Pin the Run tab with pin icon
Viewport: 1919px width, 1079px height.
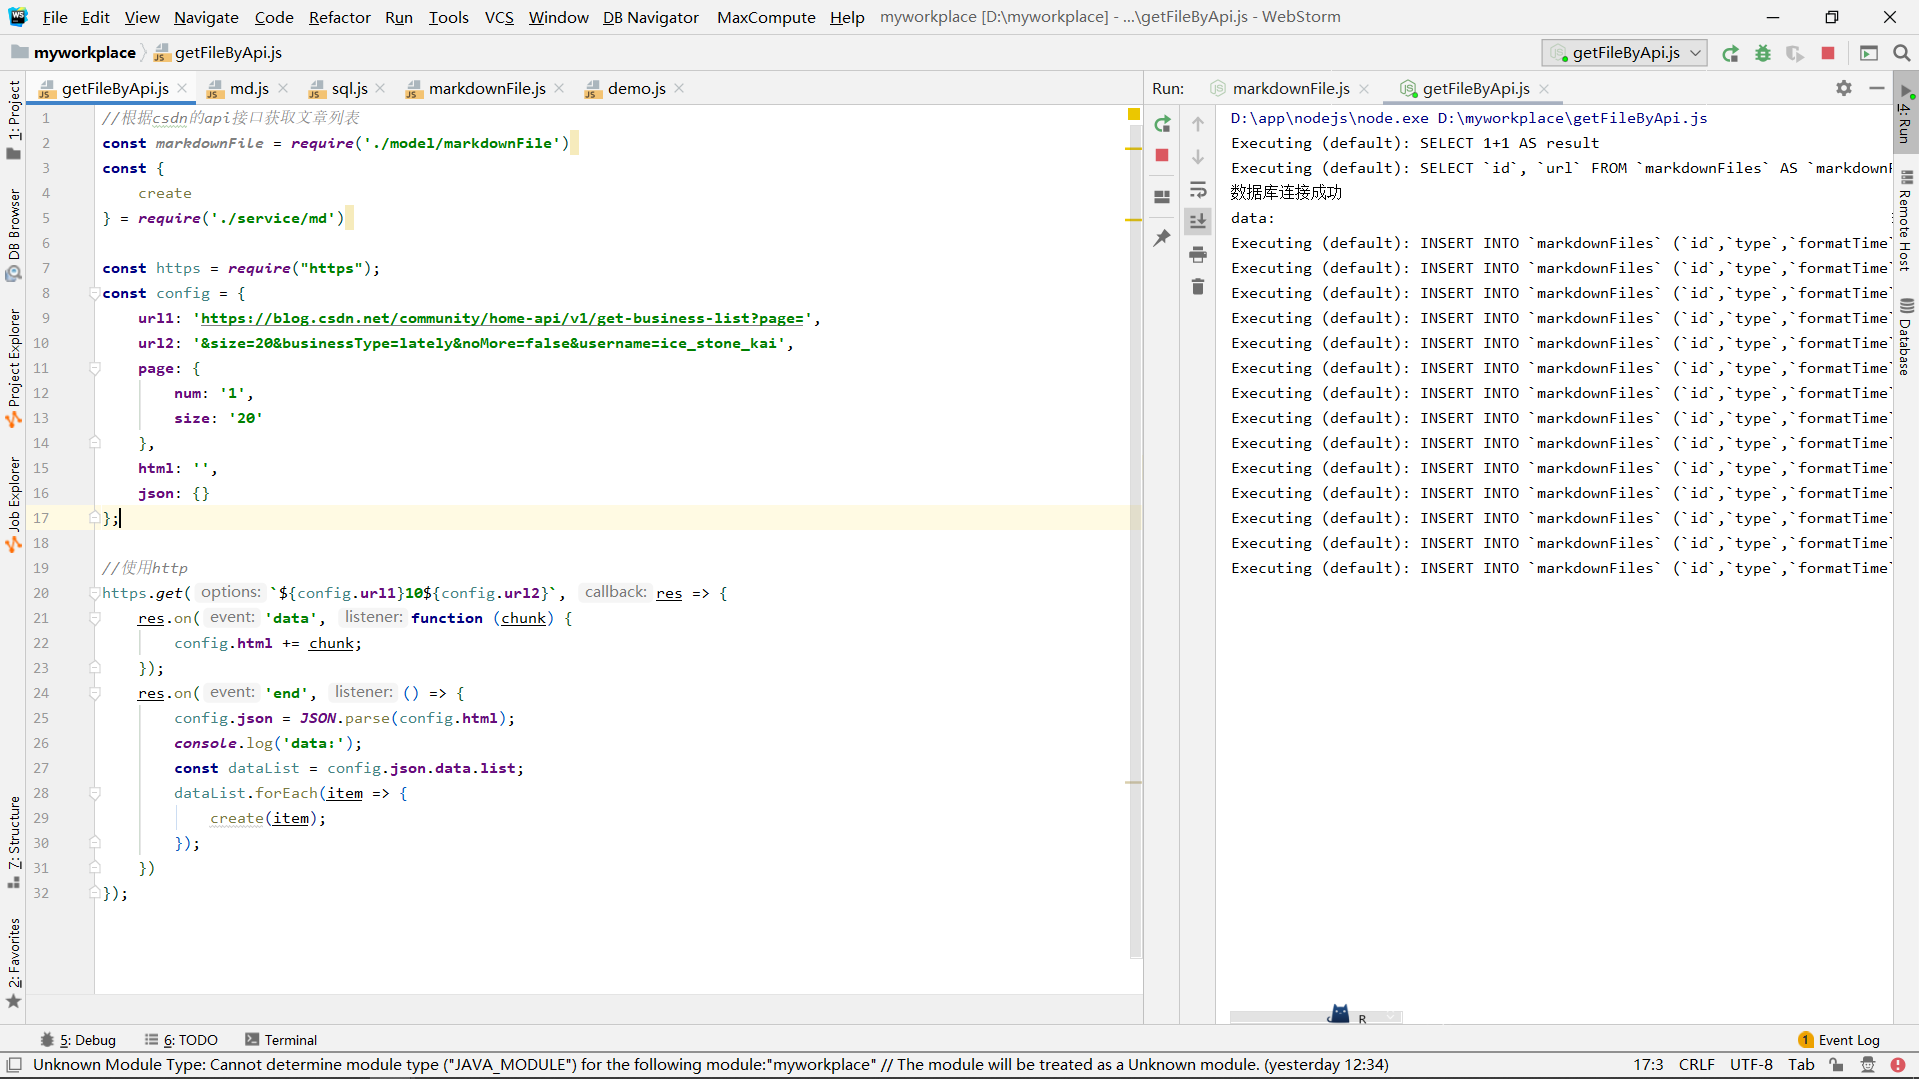1162,238
